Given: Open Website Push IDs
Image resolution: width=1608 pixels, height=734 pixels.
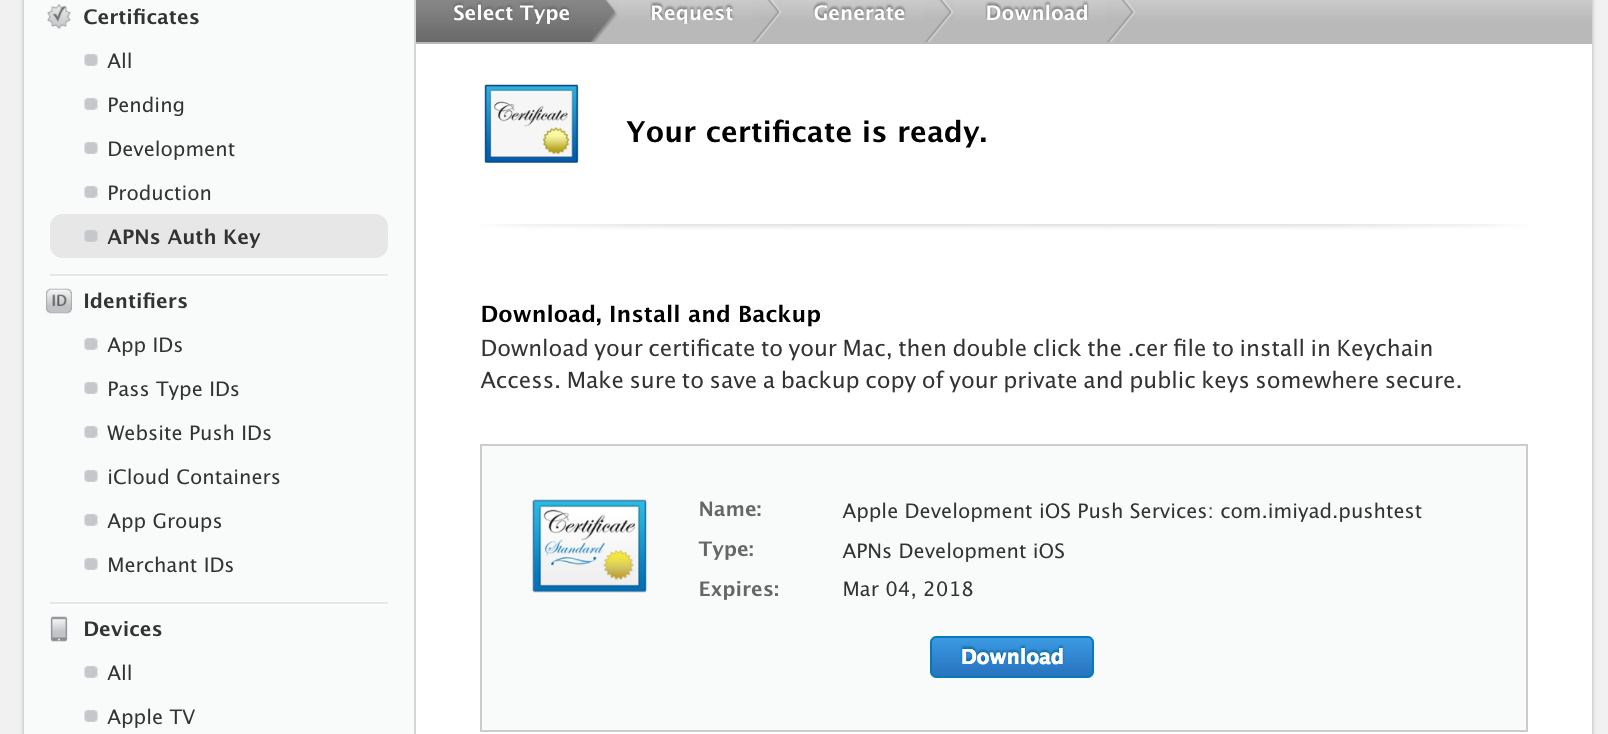Looking at the screenshot, I should coord(189,433).
